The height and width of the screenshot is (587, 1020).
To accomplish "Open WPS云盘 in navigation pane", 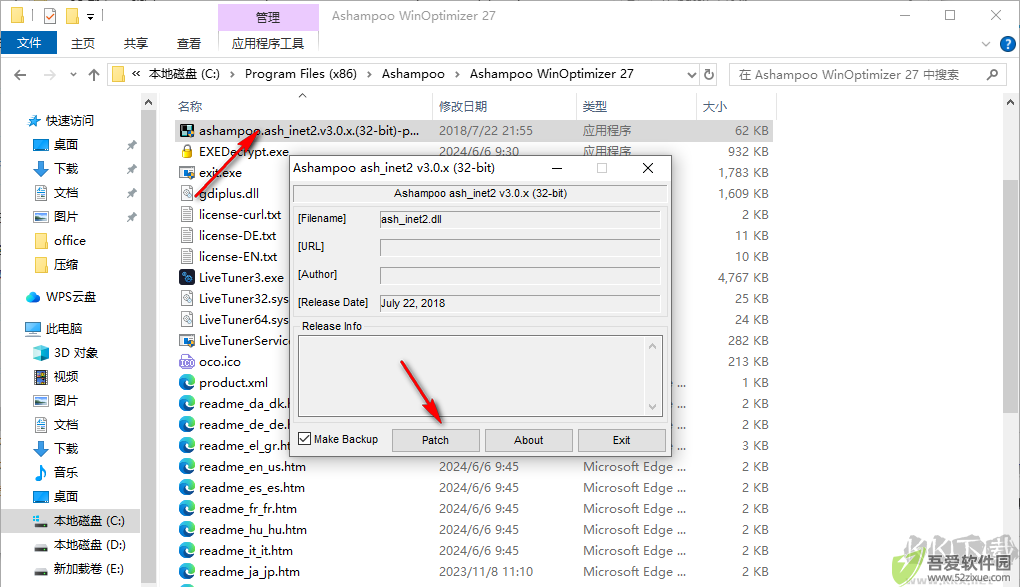I will coord(71,297).
